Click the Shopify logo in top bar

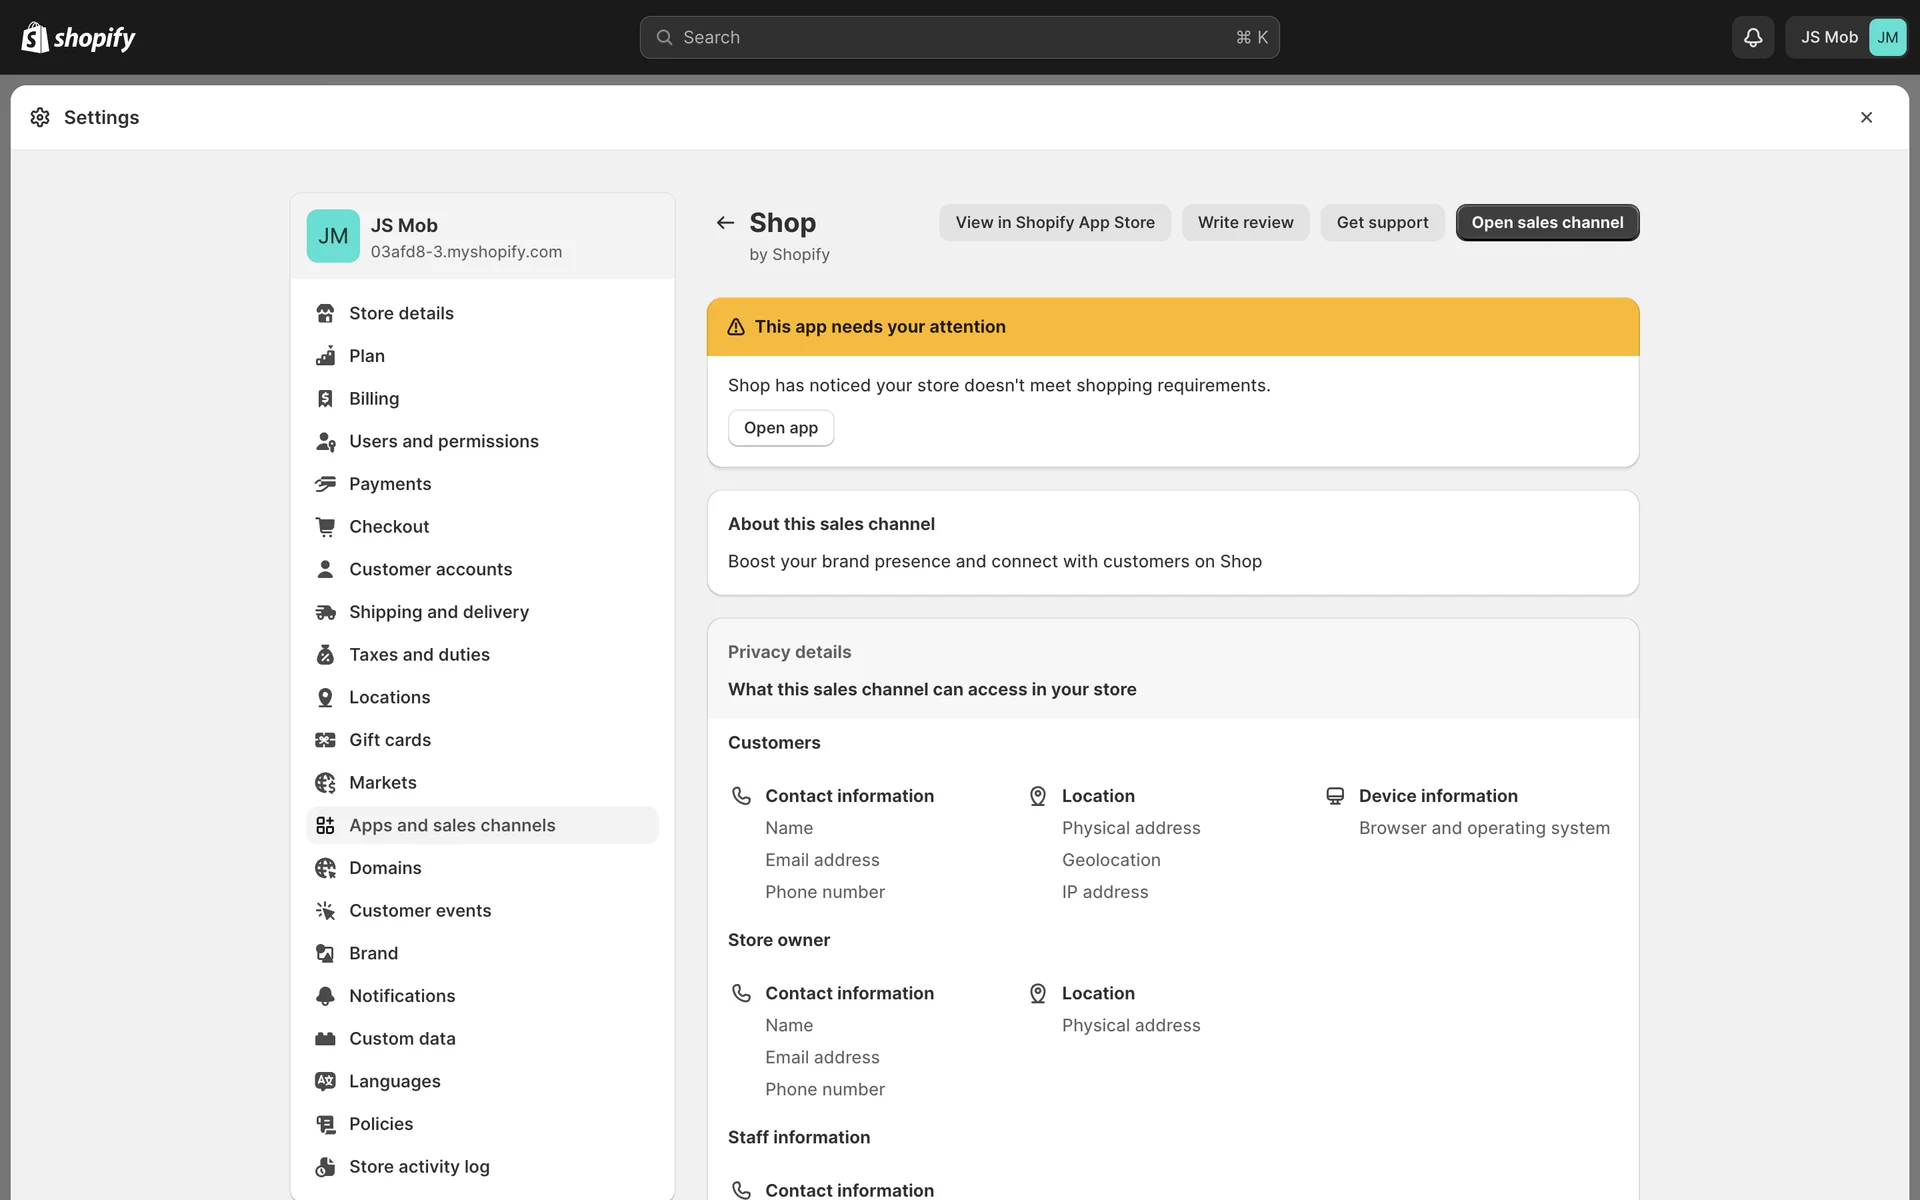pos(78,38)
